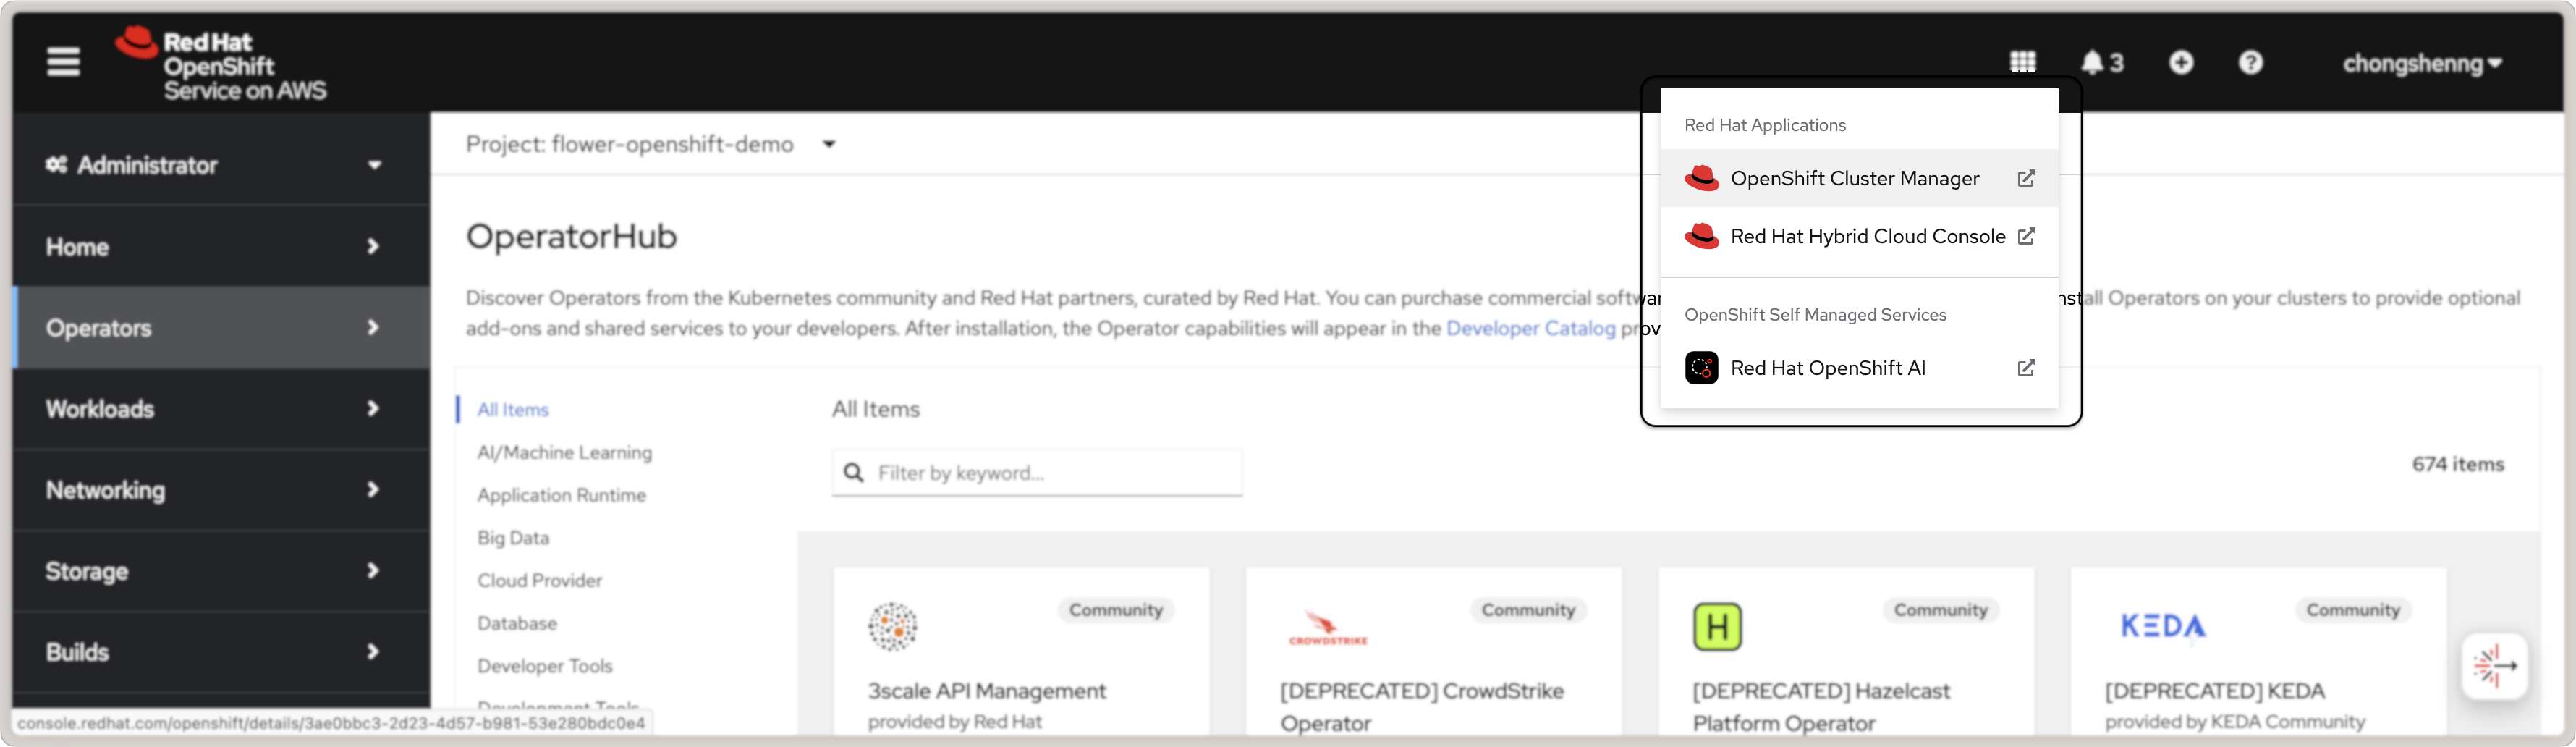Viewport: 2576px width, 747px height.
Task: Click external link icon beside Red Hat OpenShift AI
Action: click(2026, 368)
